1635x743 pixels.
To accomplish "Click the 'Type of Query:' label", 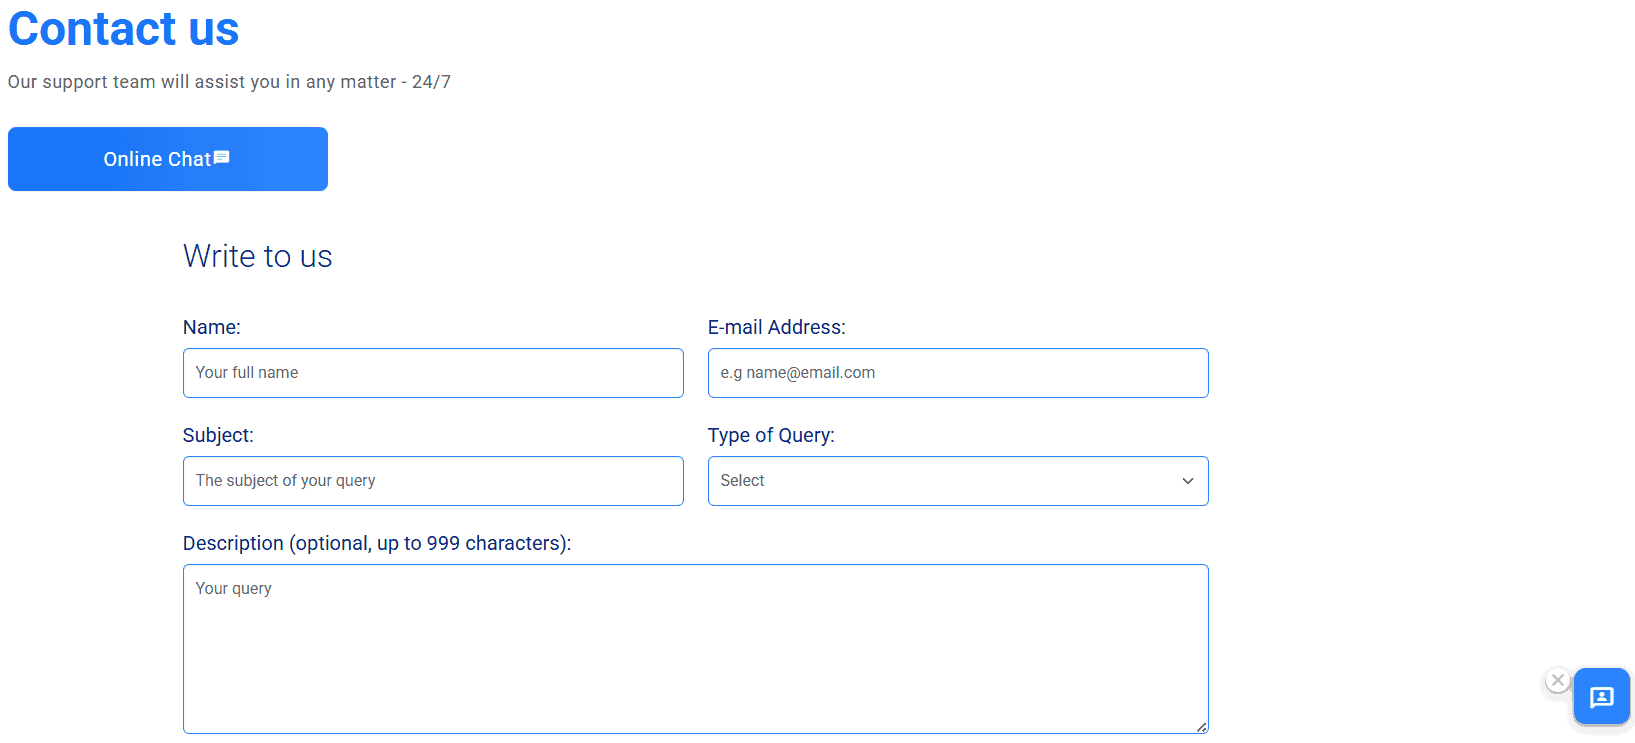I will [x=770, y=435].
